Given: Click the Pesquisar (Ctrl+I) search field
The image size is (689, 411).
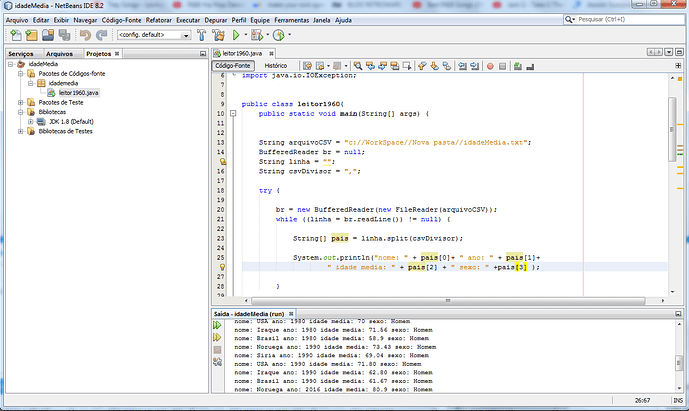Looking at the screenshot, I should point(624,20).
